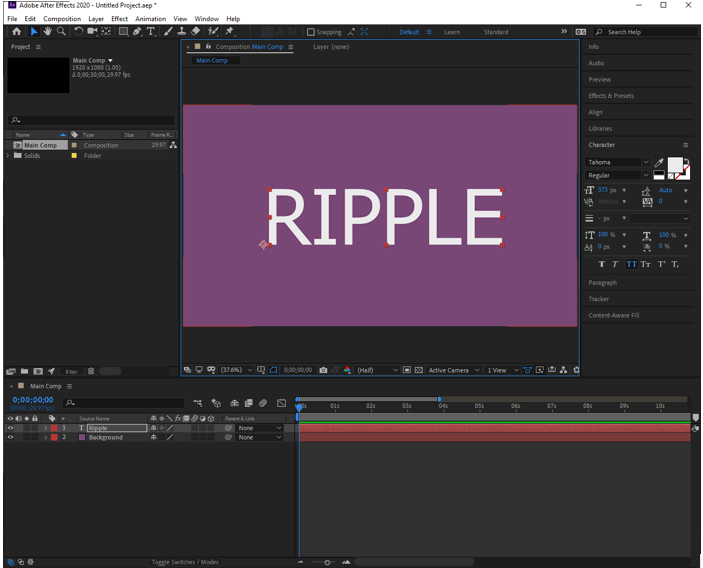Open the Tahoma font family dropdown
This screenshot has width=703, height=568.
pos(617,162)
